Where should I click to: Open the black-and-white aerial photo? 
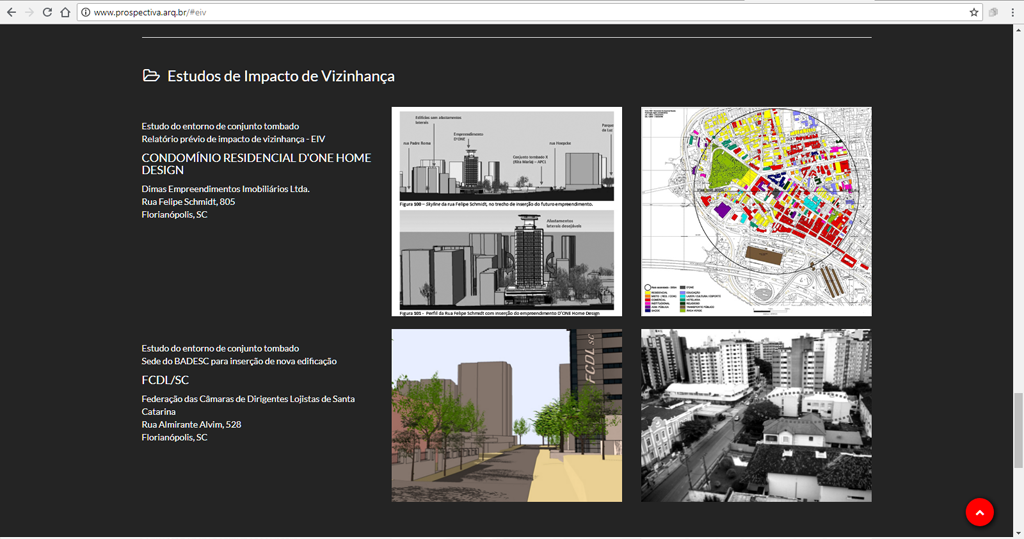click(x=756, y=415)
